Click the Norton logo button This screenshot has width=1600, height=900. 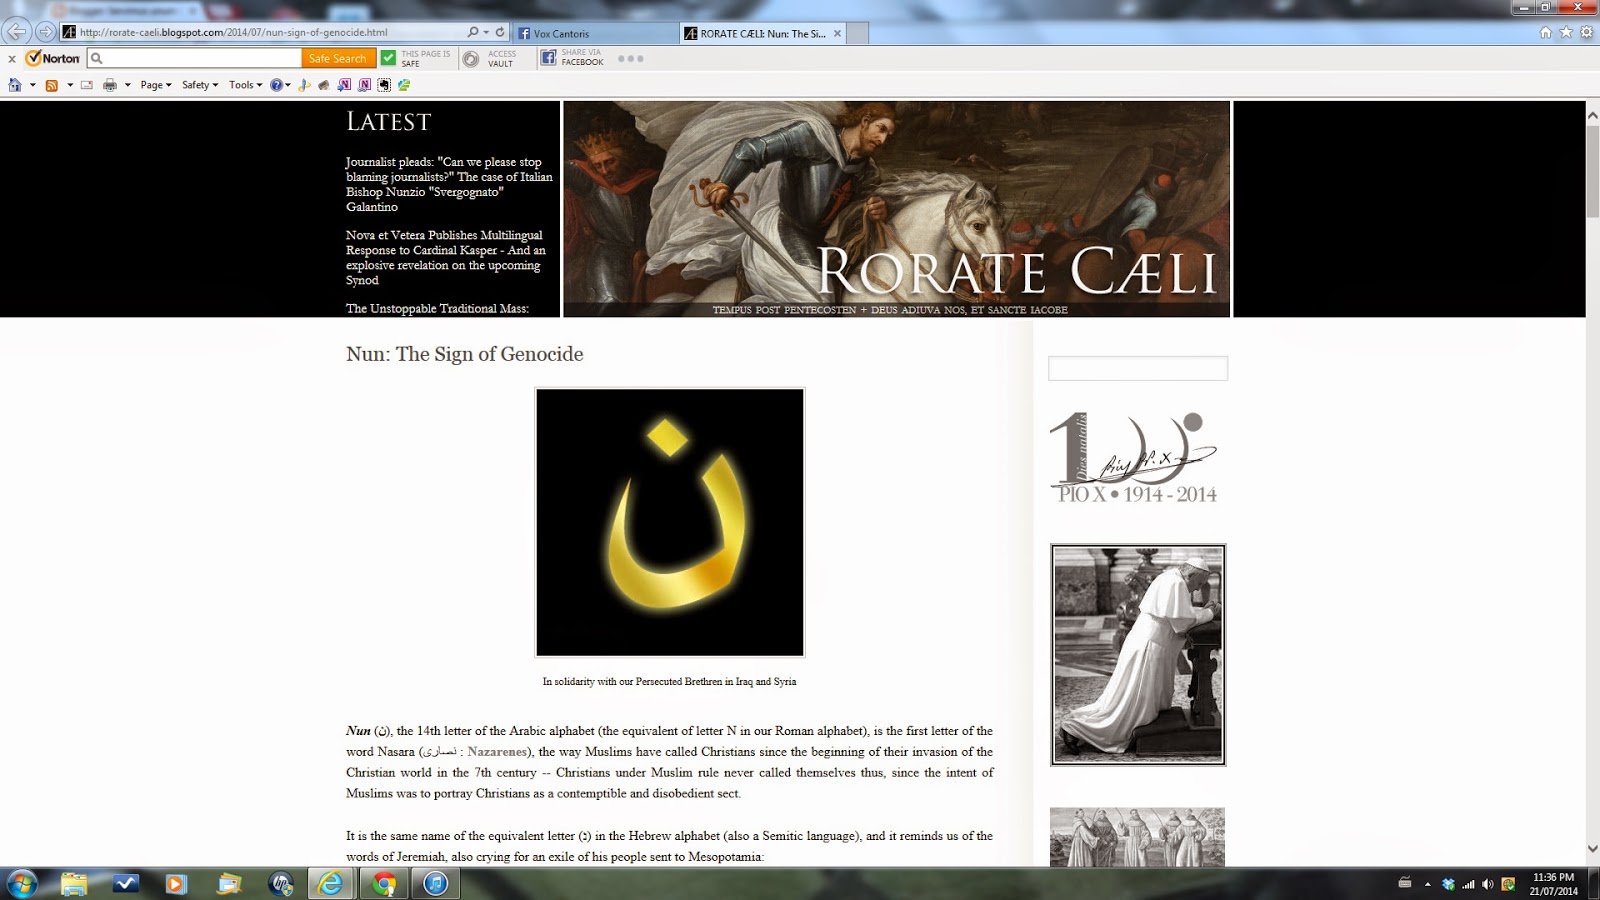coord(53,59)
